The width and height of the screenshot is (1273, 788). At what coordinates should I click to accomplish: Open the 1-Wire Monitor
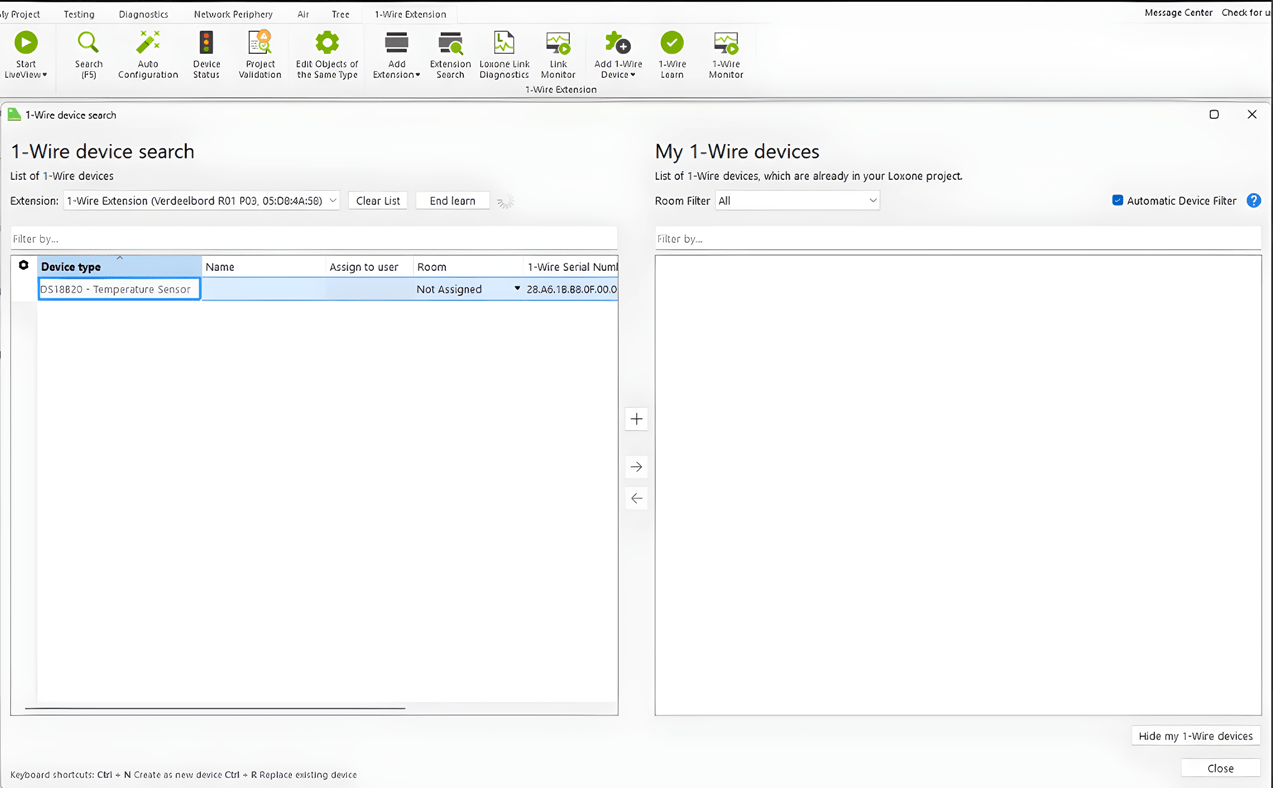coord(726,54)
